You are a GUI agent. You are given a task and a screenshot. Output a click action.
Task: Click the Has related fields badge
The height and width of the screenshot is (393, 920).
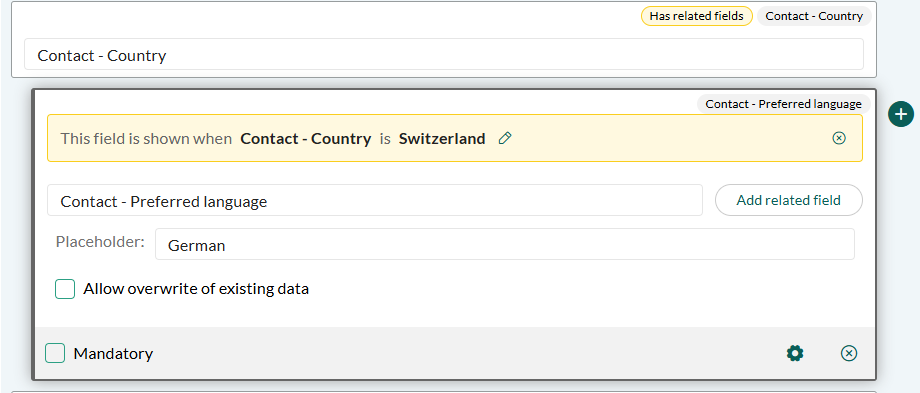click(x=696, y=16)
